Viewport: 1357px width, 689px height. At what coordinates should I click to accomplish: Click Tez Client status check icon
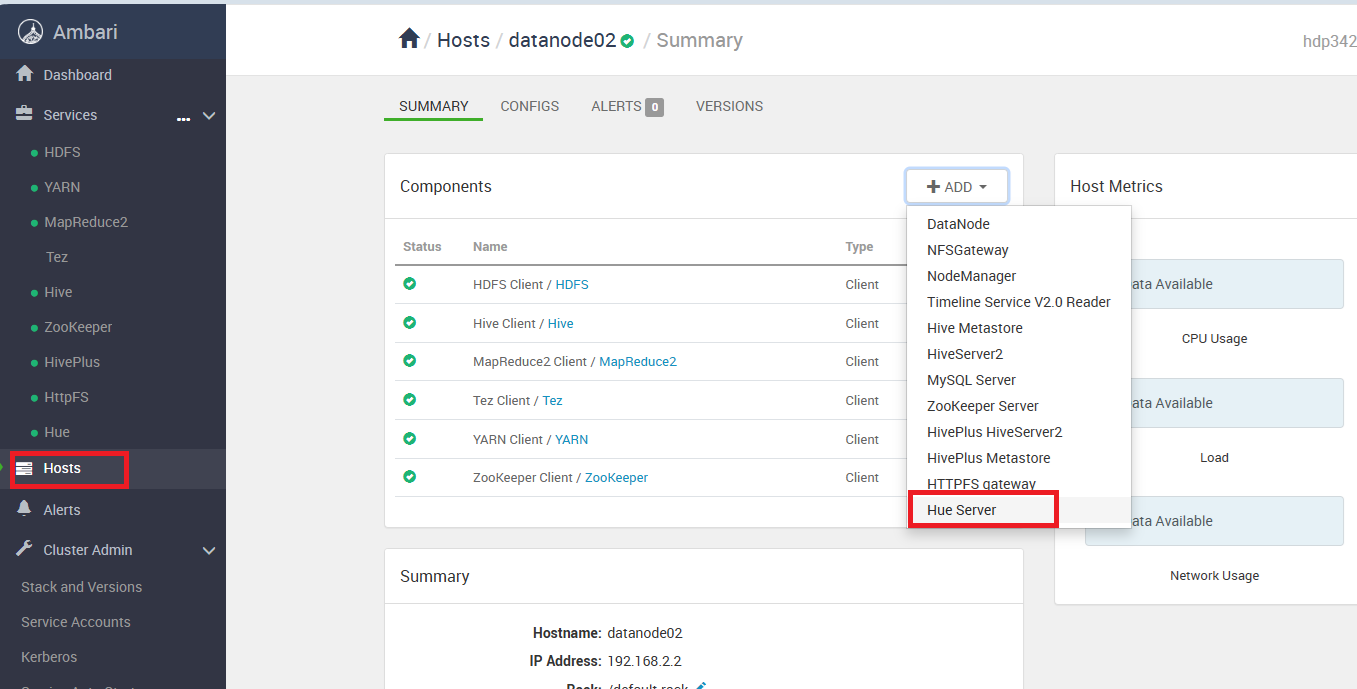click(409, 400)
